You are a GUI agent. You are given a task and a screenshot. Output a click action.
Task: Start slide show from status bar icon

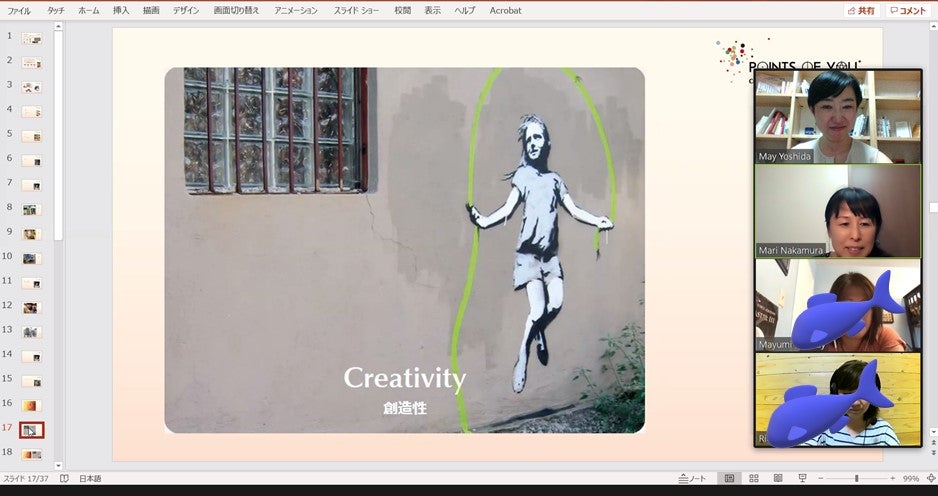803,479
